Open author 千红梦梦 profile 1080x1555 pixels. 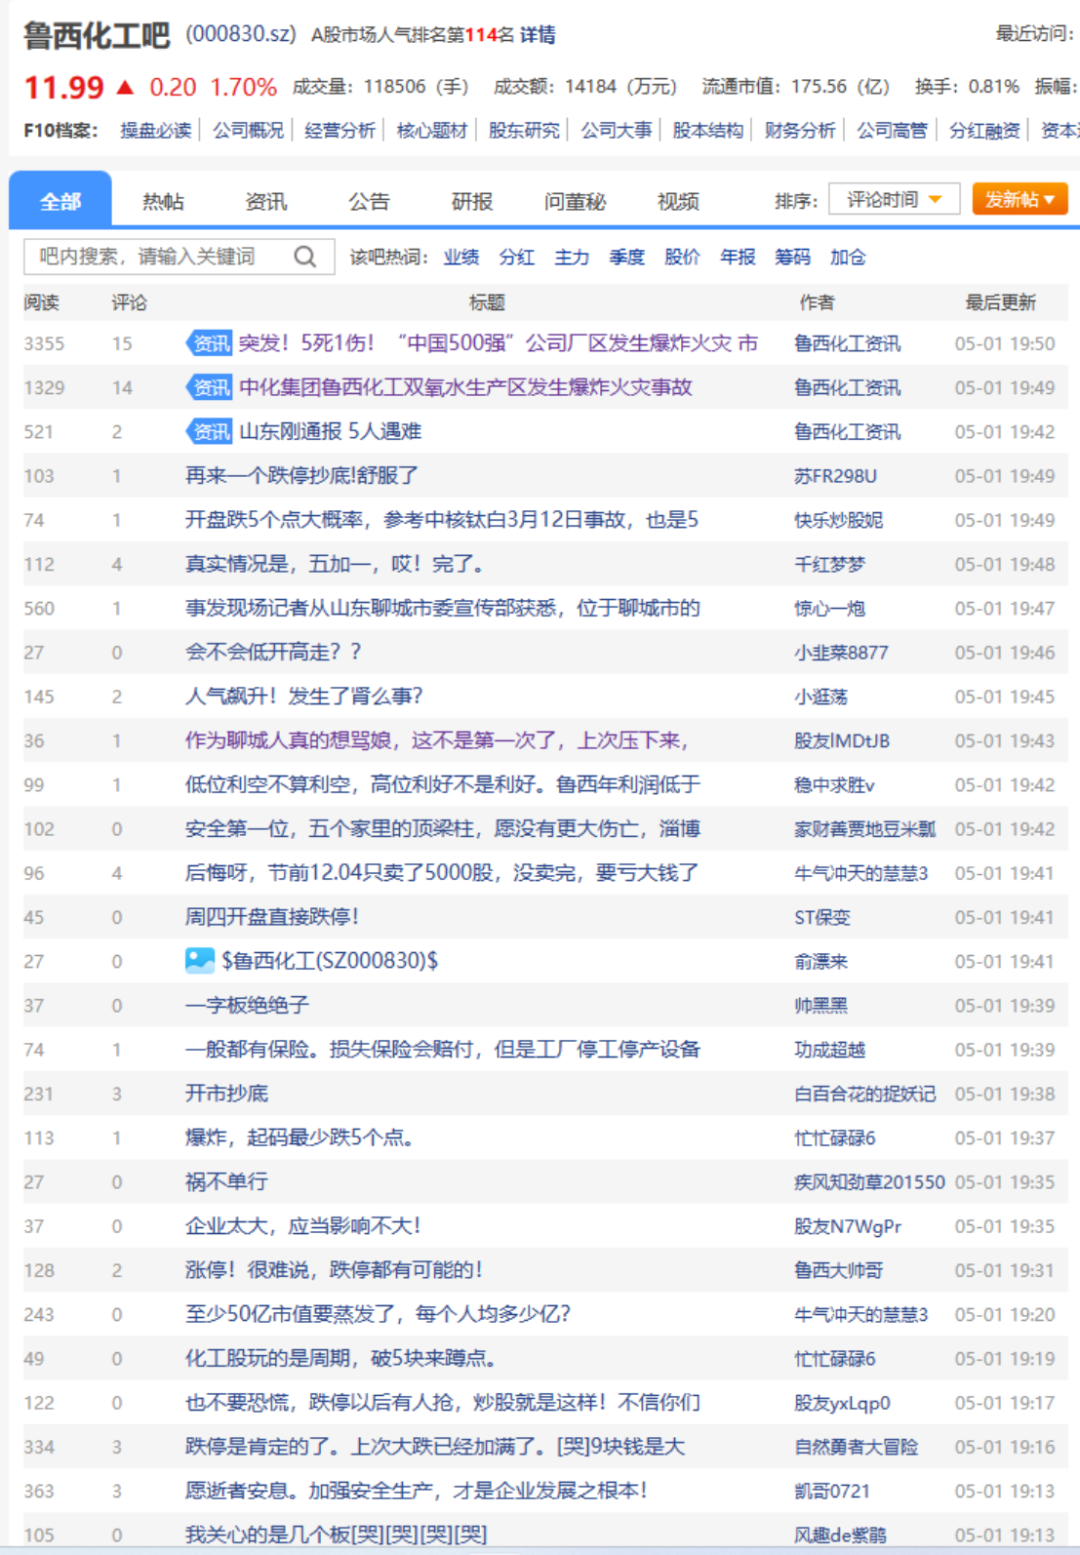829,564
